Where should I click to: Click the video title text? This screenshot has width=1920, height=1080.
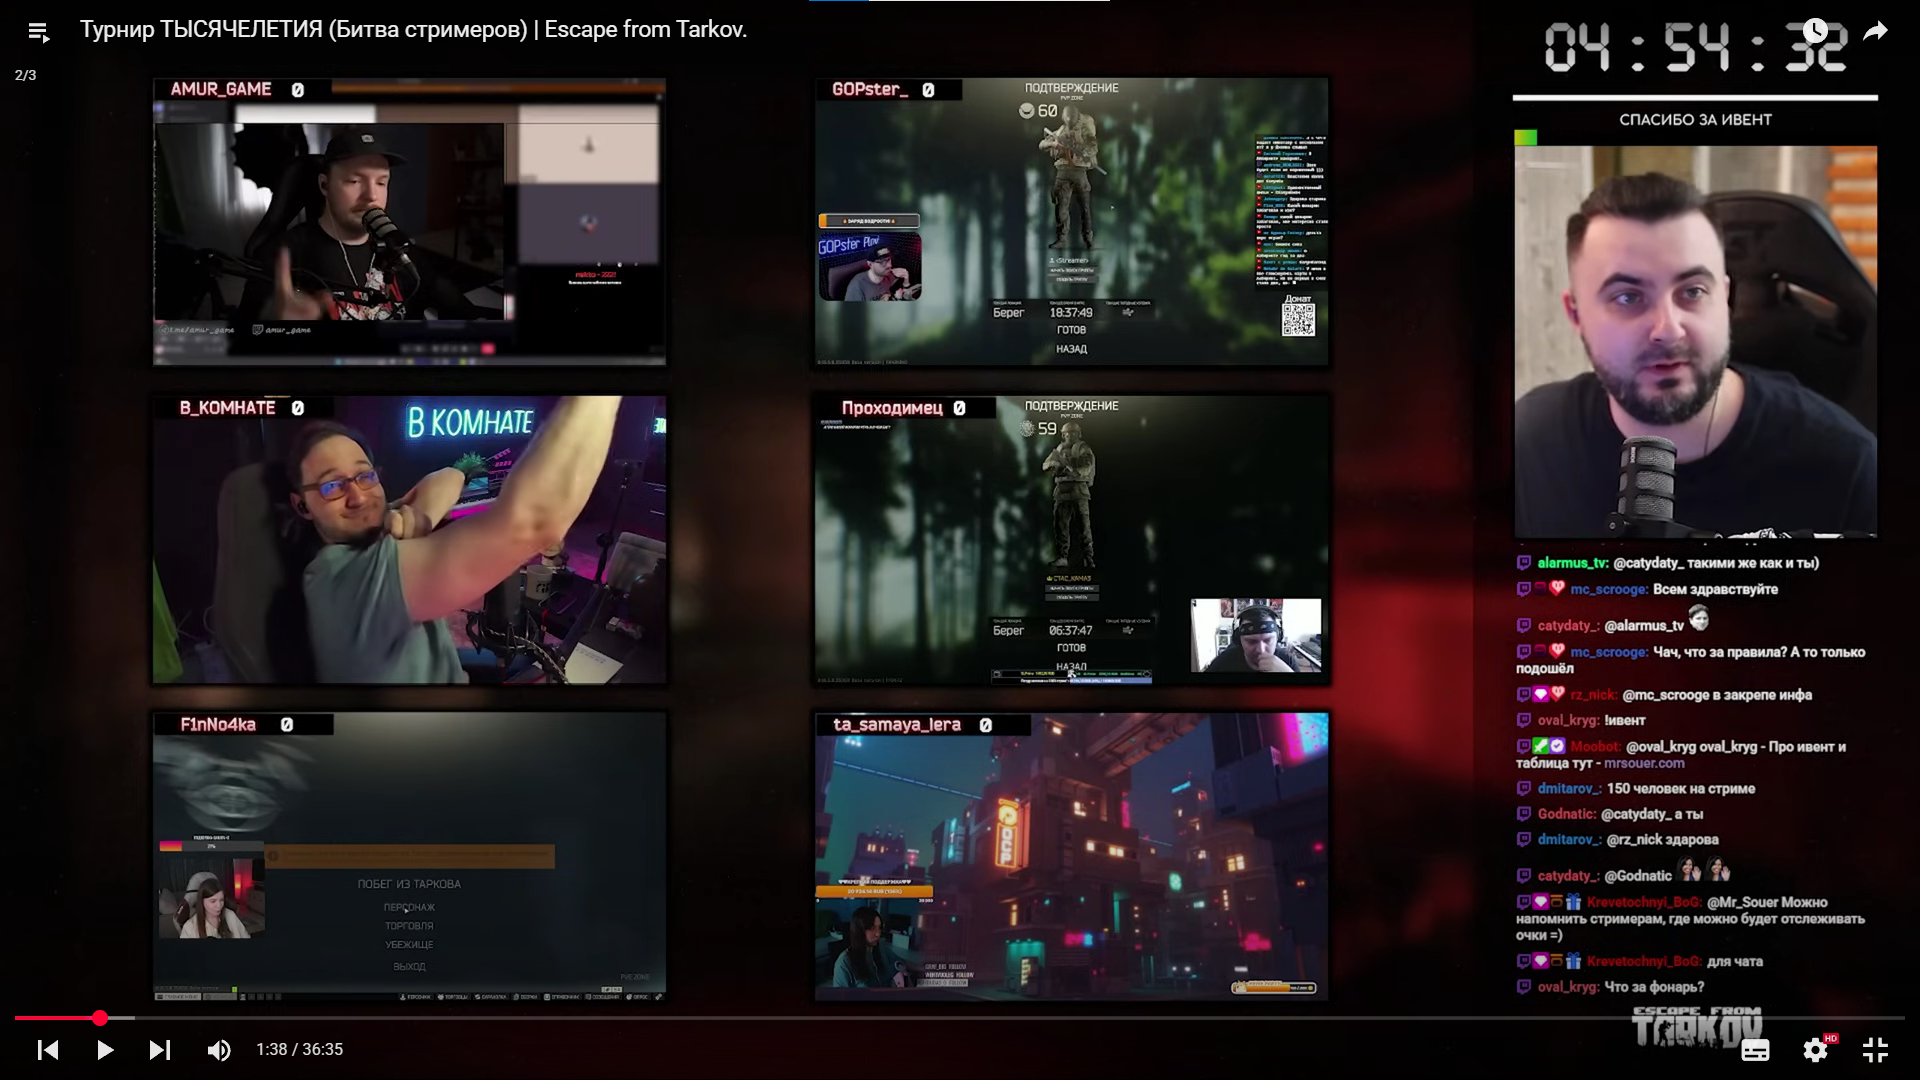[x=413, y=30]
